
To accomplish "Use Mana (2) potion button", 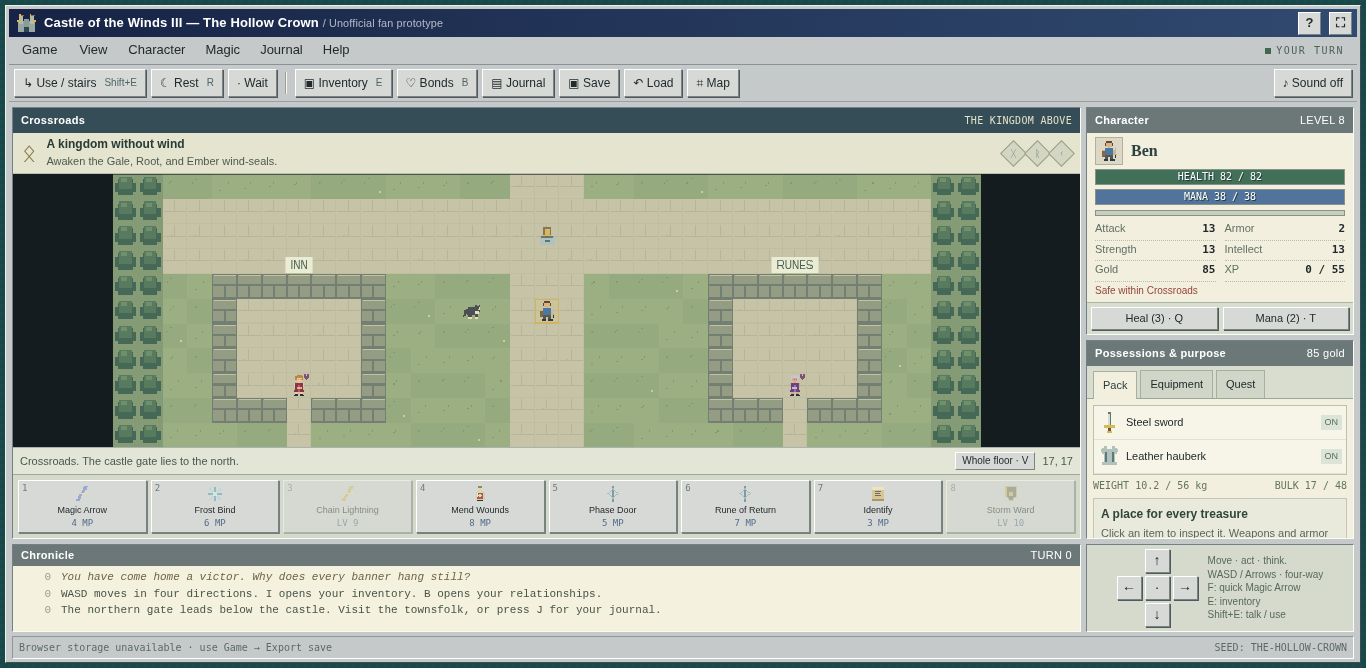I will (1286, 319).
